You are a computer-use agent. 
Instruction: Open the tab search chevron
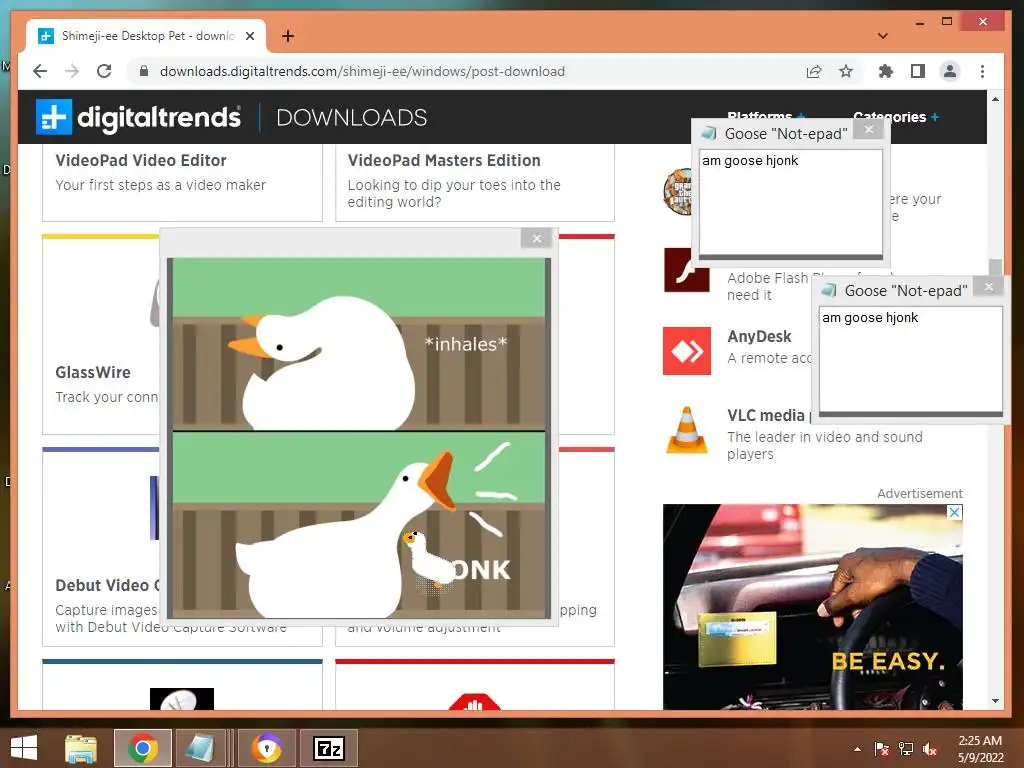click(x=882, y=36)
